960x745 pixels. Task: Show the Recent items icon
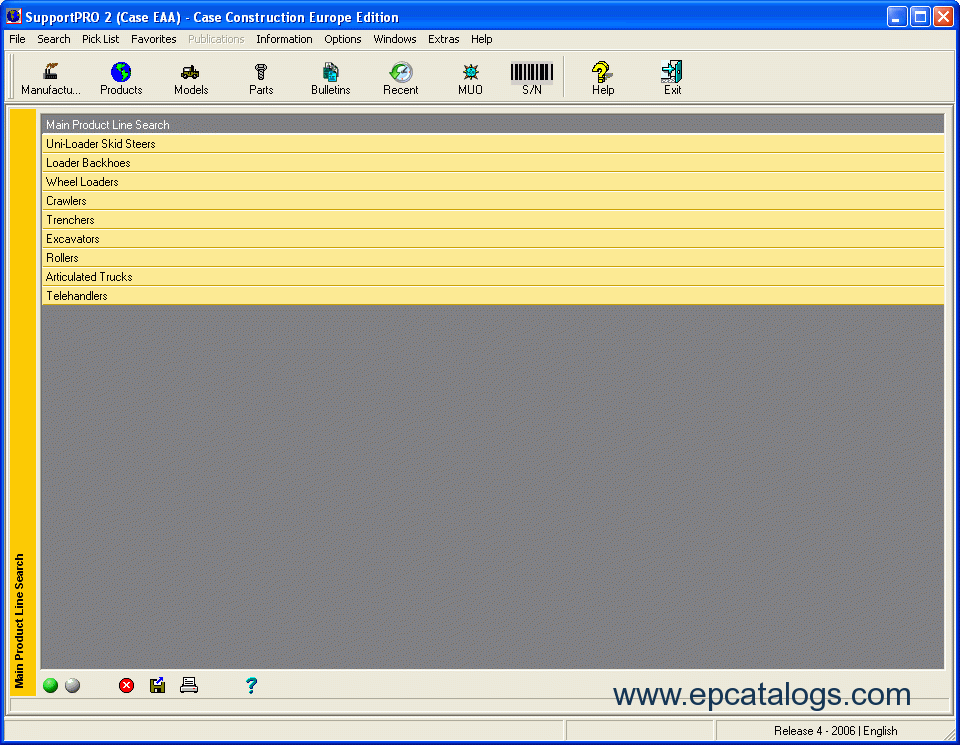pos(400,78)
